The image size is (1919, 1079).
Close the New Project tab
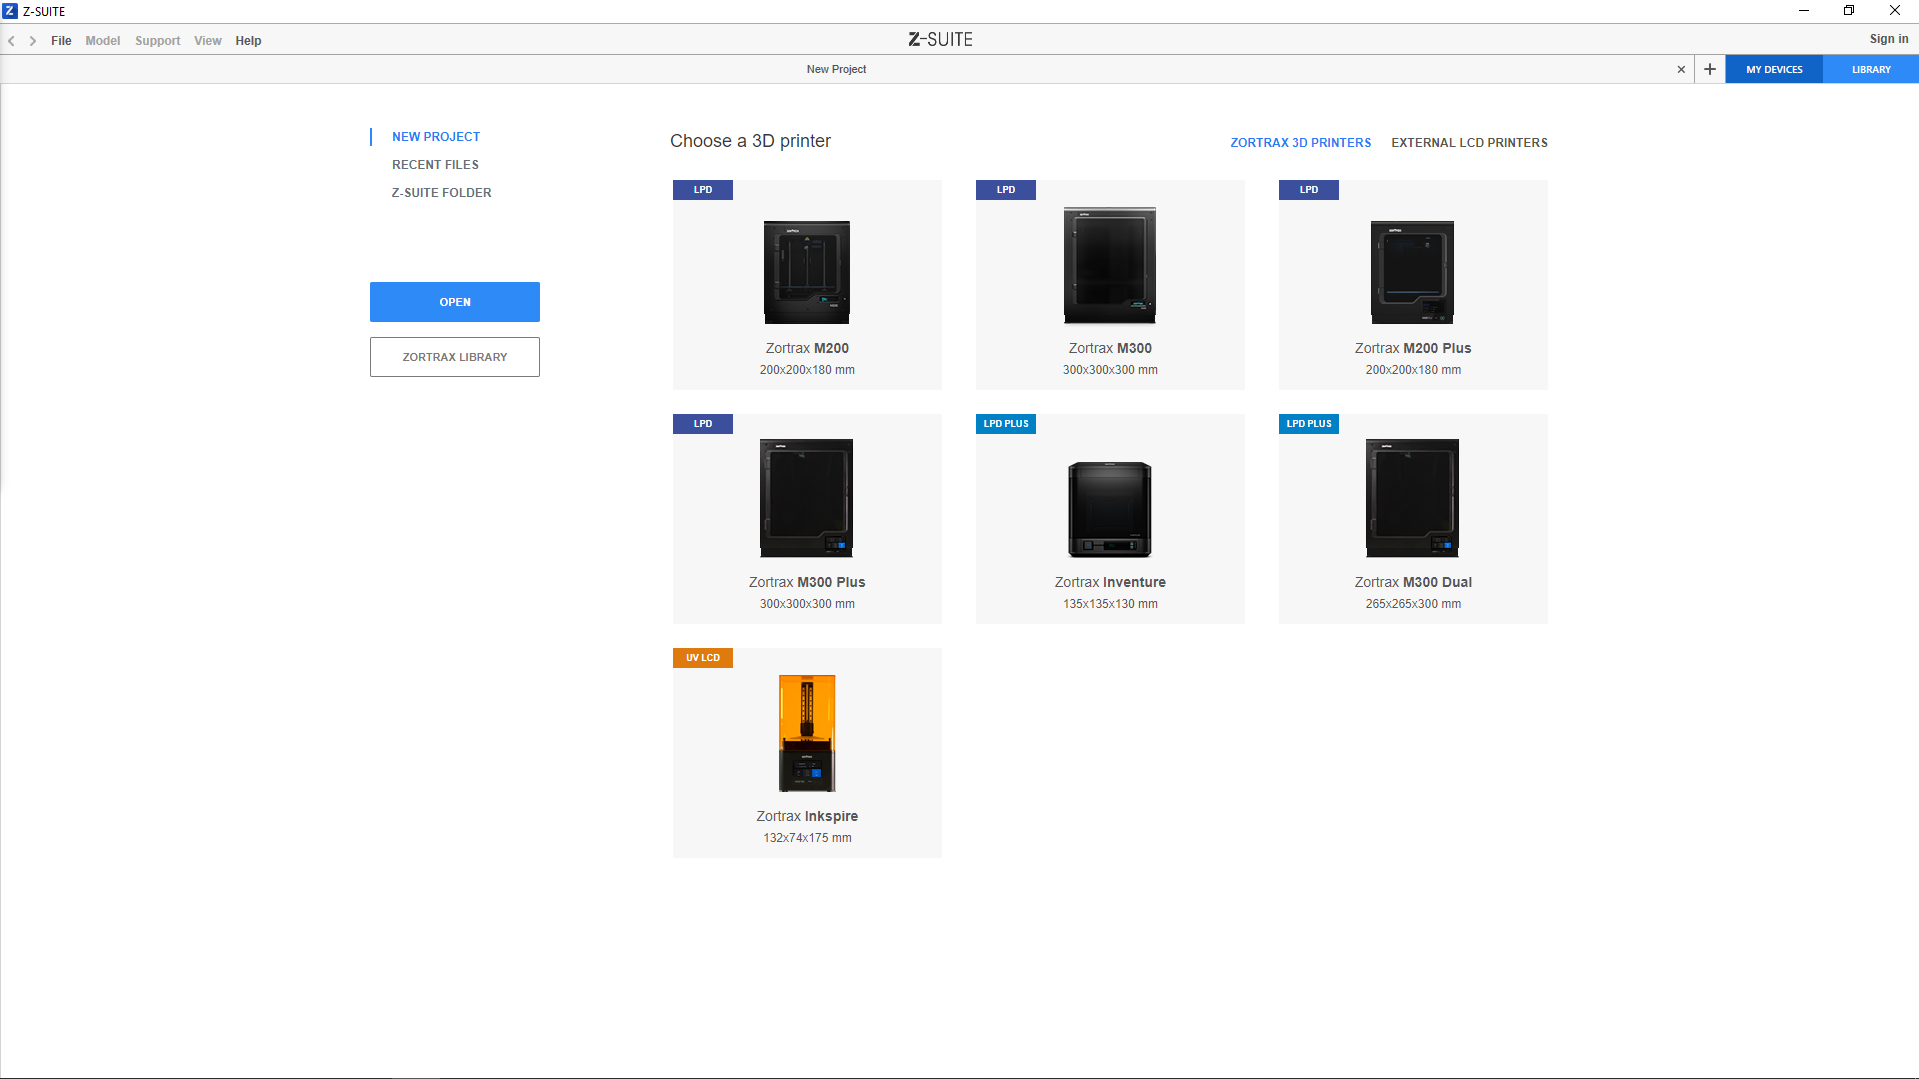pyautogui.click(x=1681, y=69)
